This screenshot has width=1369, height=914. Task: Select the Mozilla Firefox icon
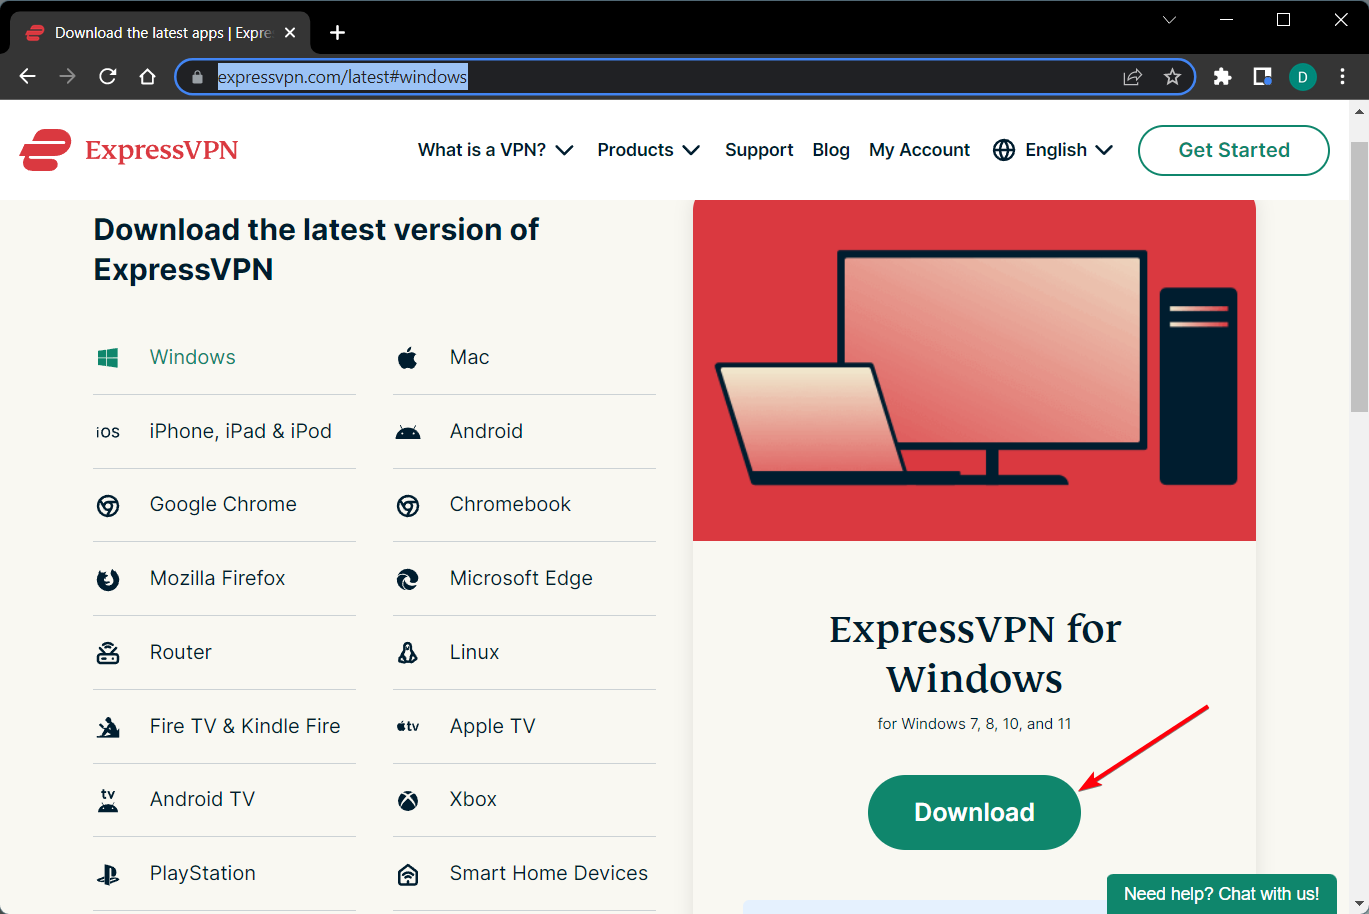tap(108, 578)
